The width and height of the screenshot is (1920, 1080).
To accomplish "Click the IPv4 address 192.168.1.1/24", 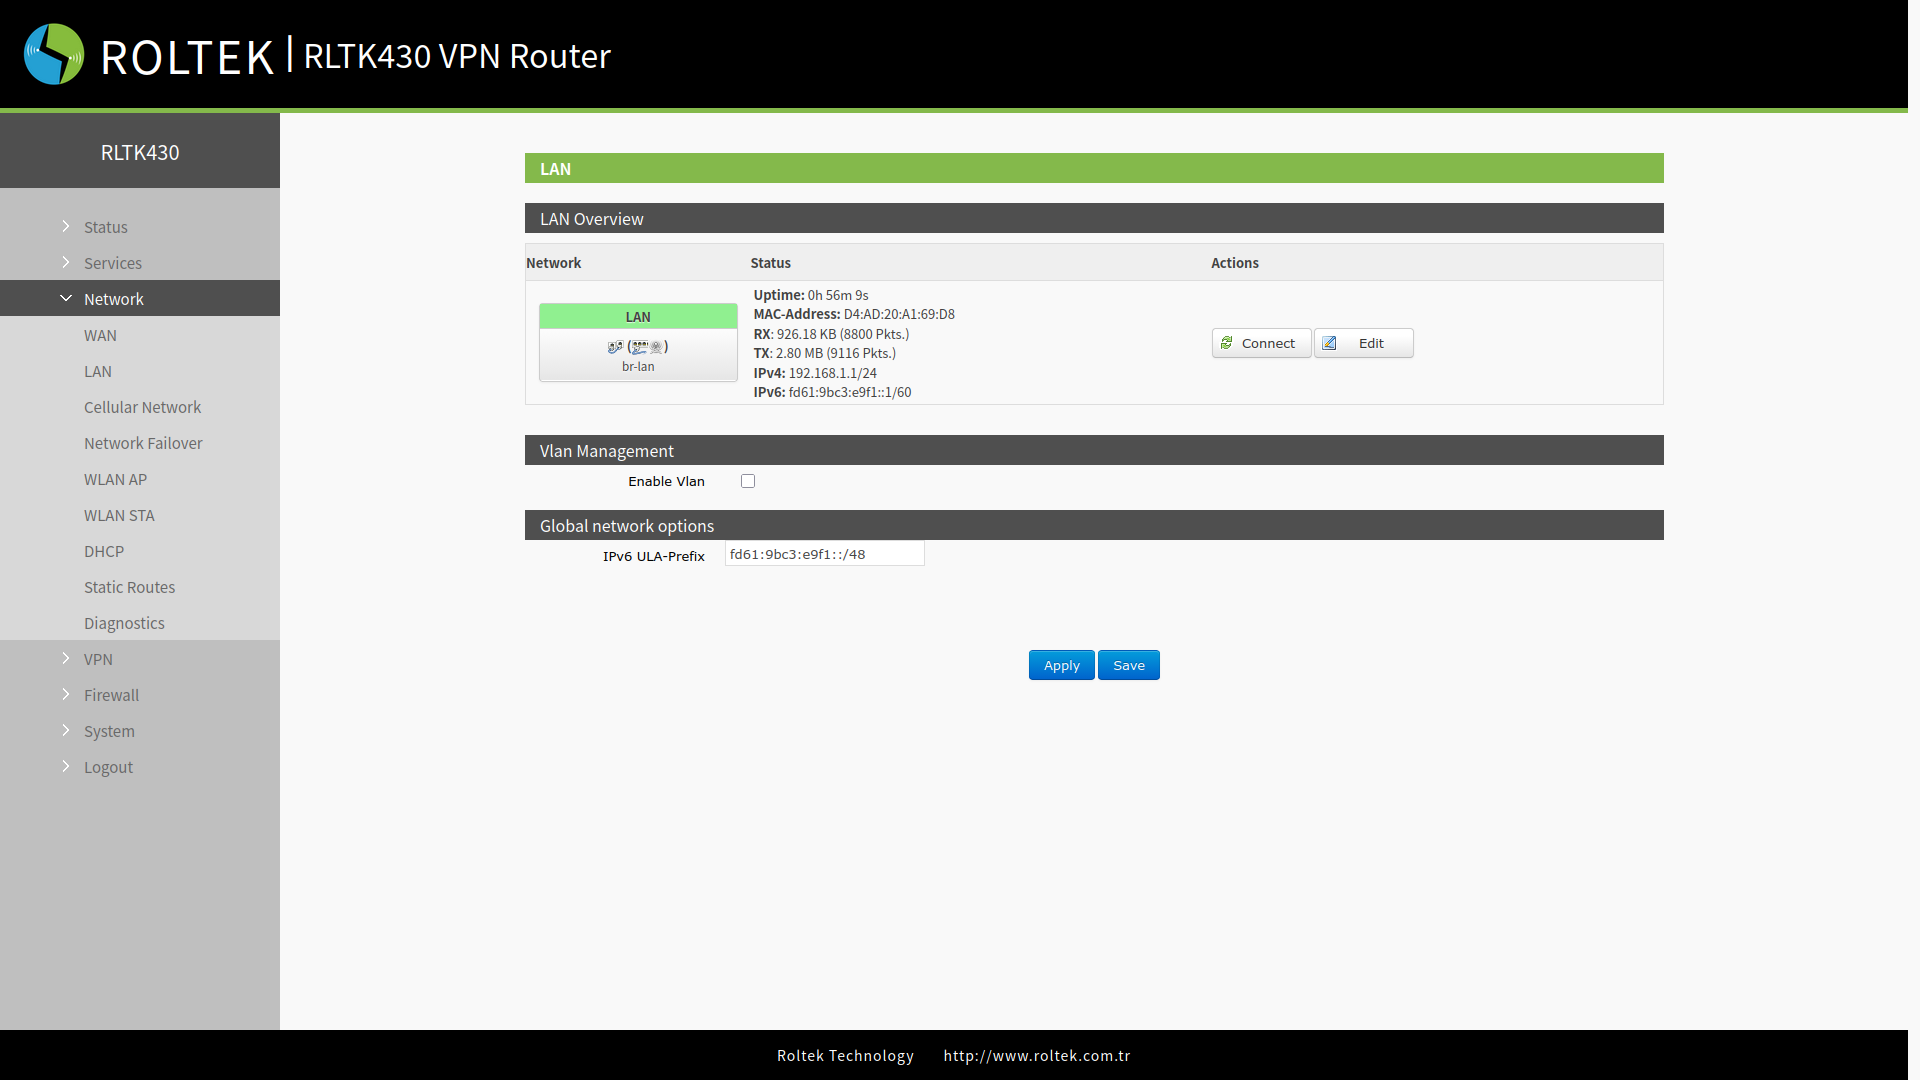I will pos(833,373).
